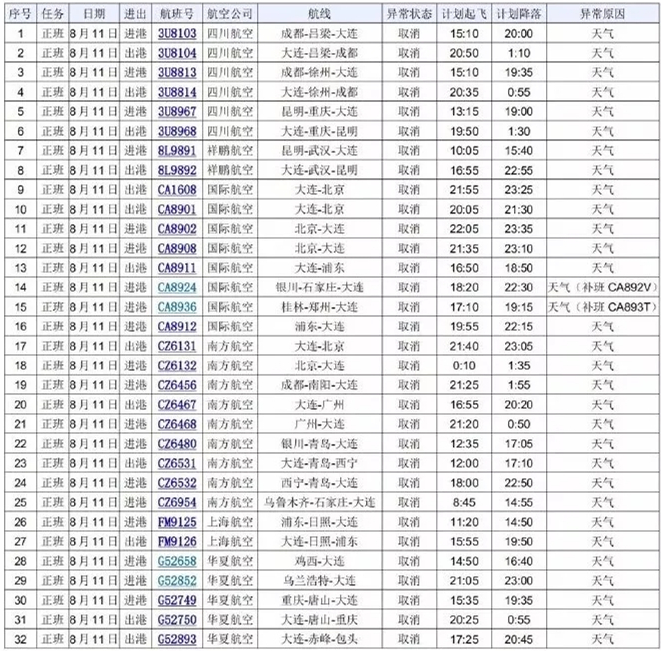Select reason cell 天气（补班 CA893T）
661x651 pixels.
[603, 307]
